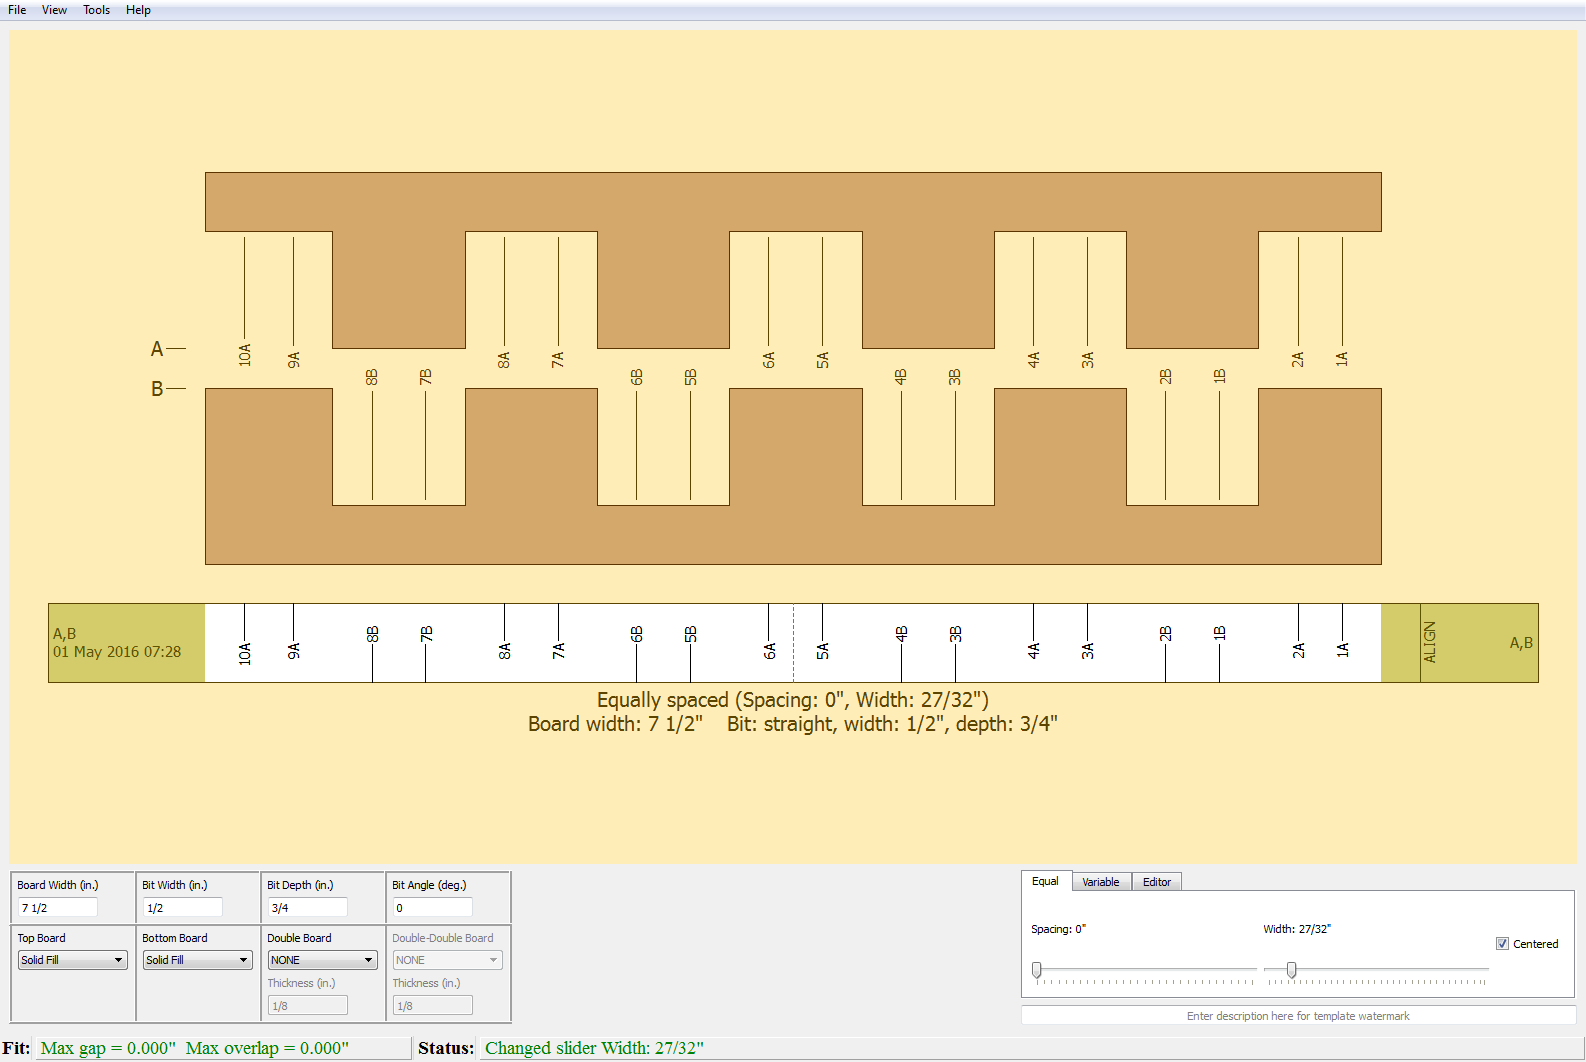This screenshot has height=1062, width=1586.
Task: Switch to the Variable tab
Action: 1100,882
